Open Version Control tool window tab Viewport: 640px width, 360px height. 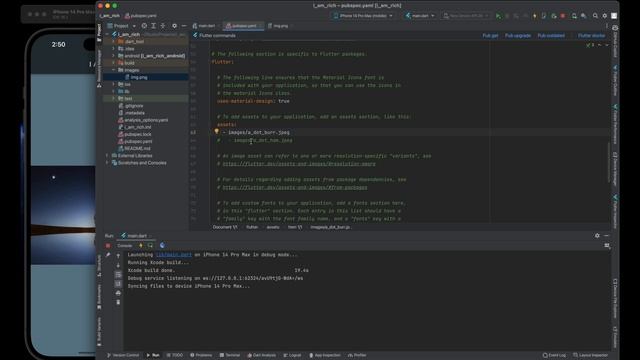click(x=123, y=355)
